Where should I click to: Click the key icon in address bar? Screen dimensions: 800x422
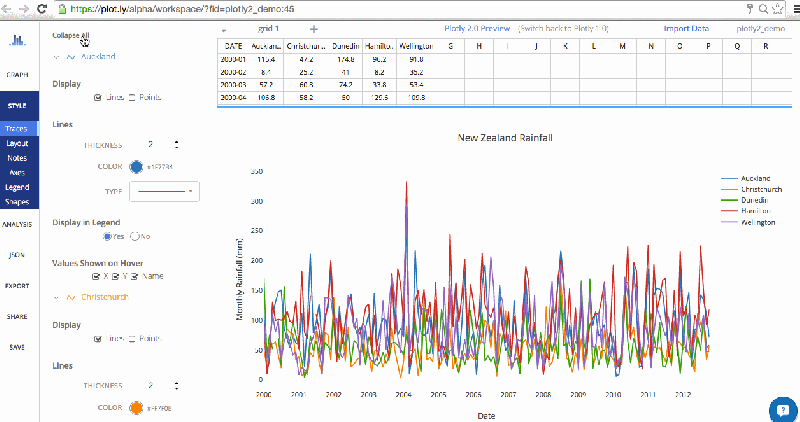(x=750, y=8)
